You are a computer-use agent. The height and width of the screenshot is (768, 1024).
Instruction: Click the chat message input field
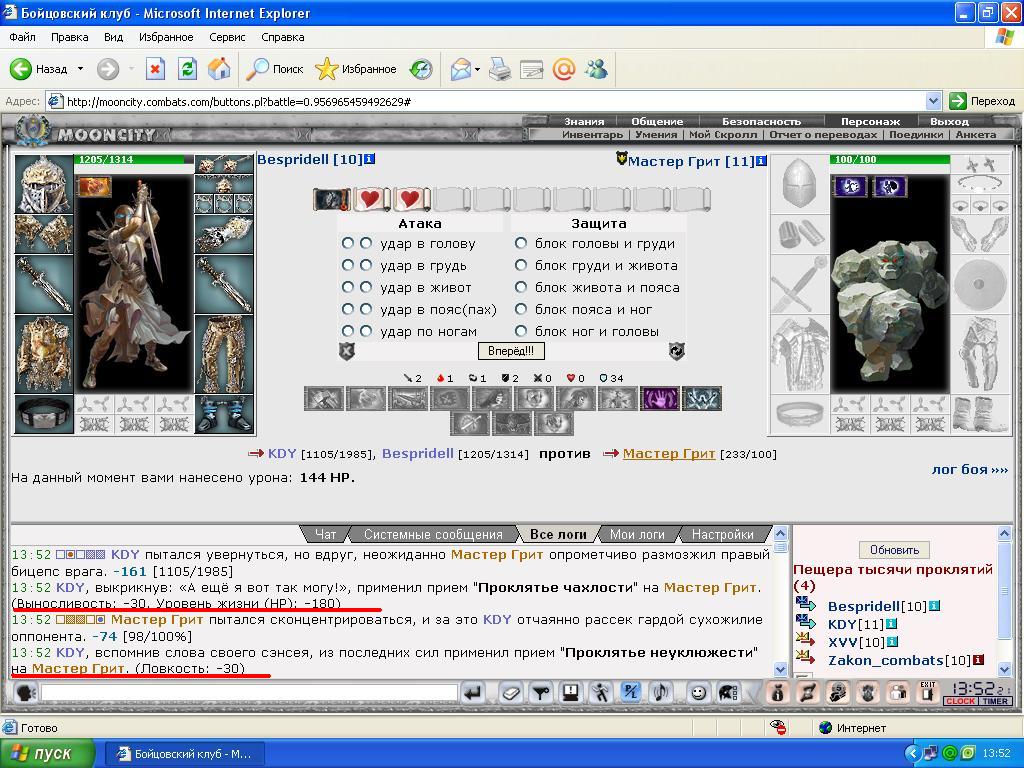click(x=249, y=692)
